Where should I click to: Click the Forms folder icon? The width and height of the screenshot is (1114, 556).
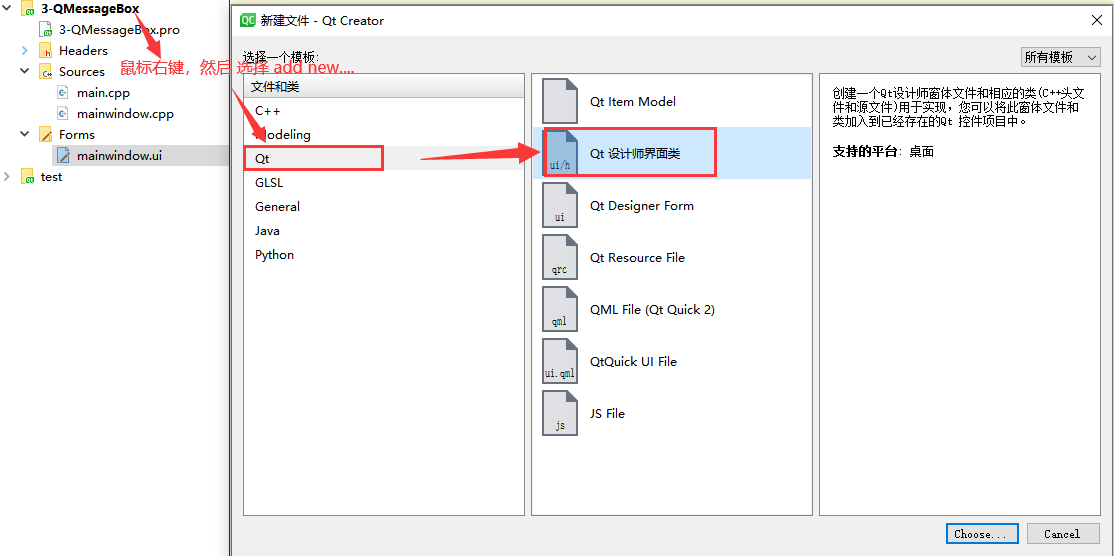point(46,134)
